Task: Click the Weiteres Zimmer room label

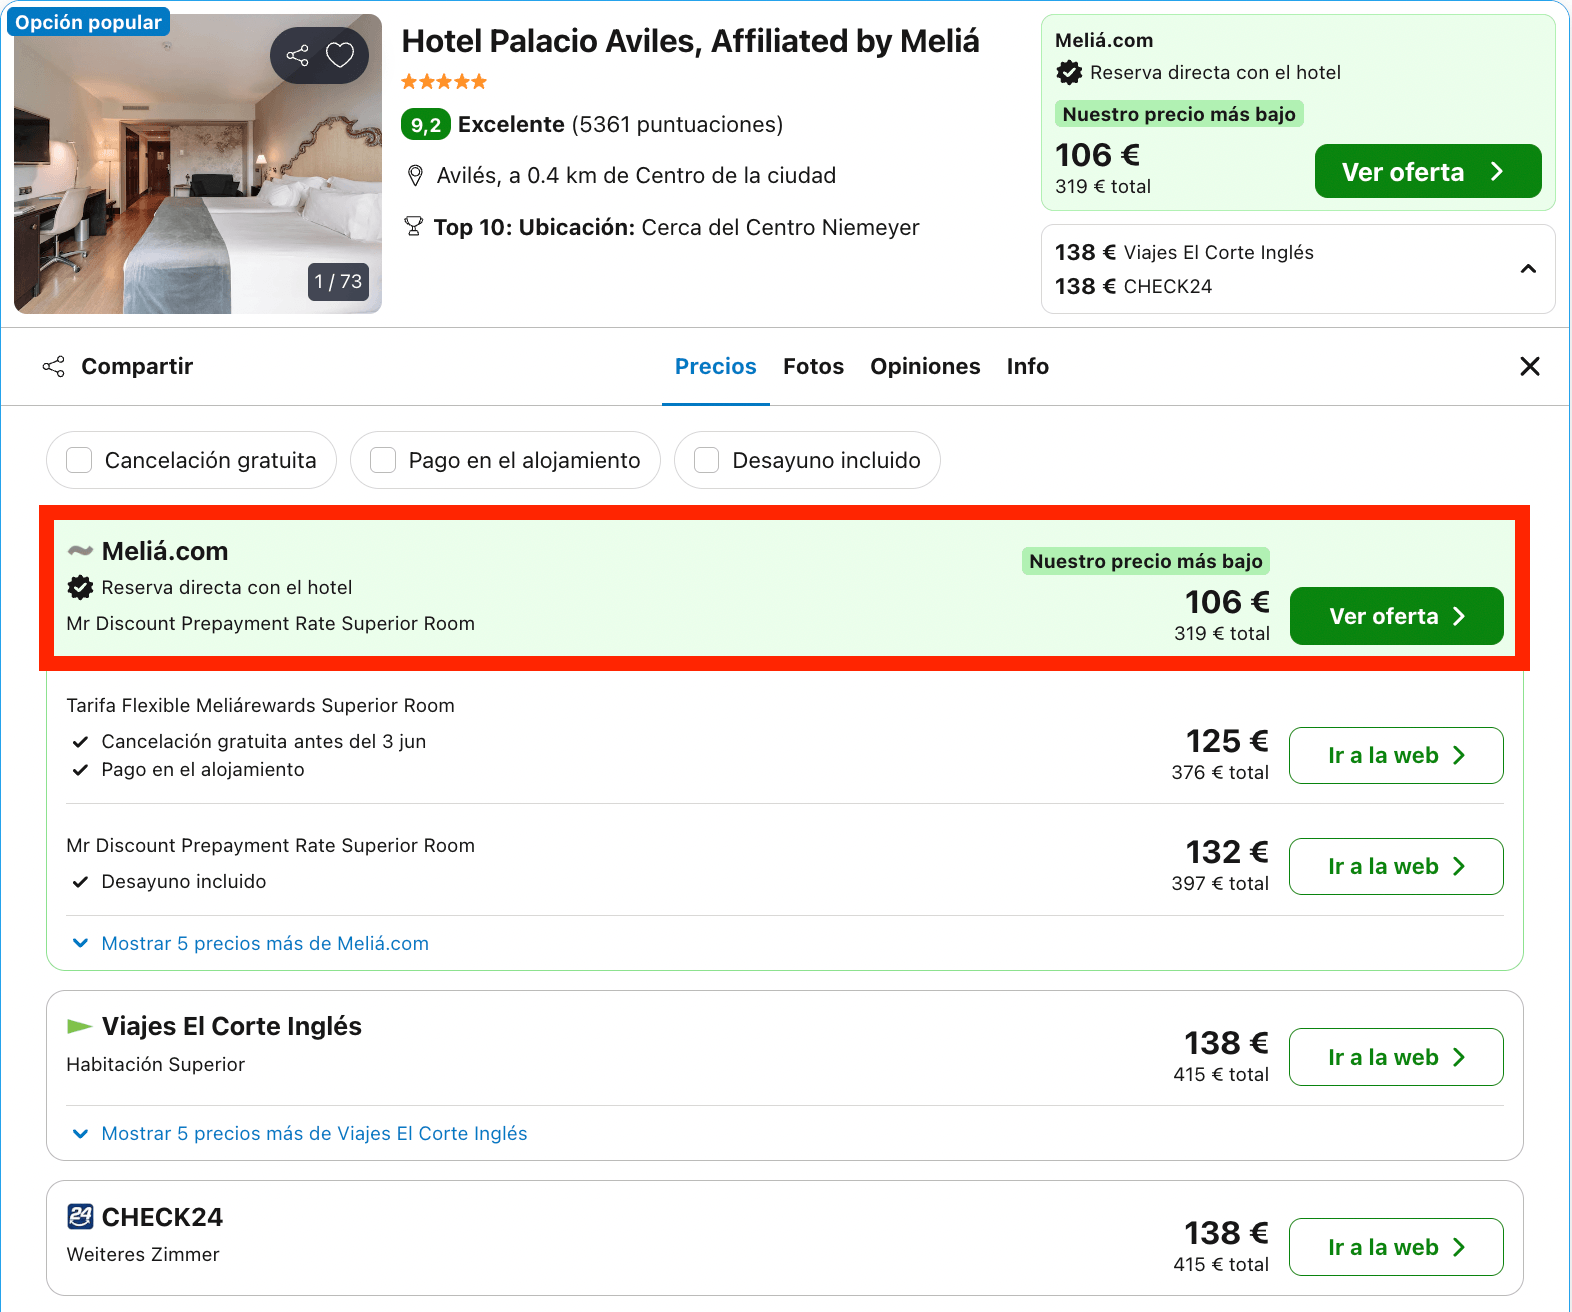Action: [143, 1254]
